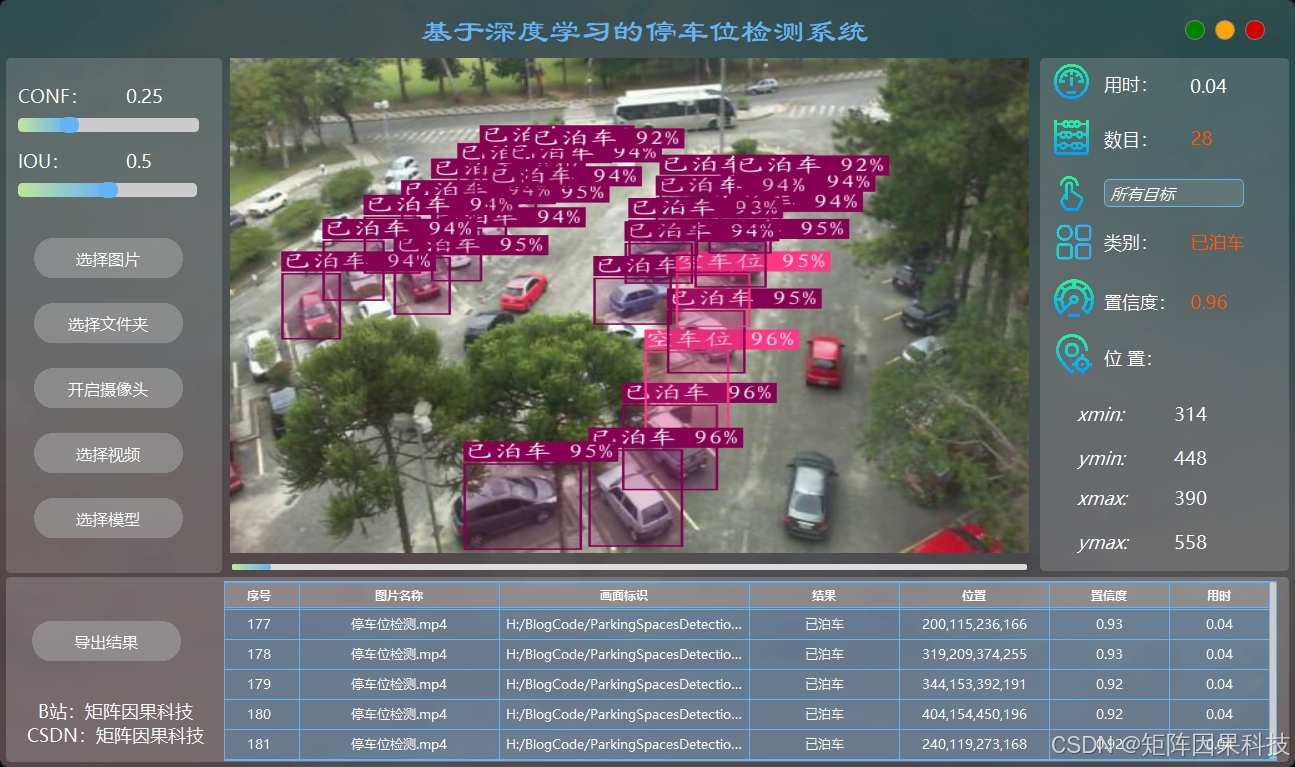Click the 序号 column header
The height and width of the screenshot is (767, 1295).
[x=260, y=595]
